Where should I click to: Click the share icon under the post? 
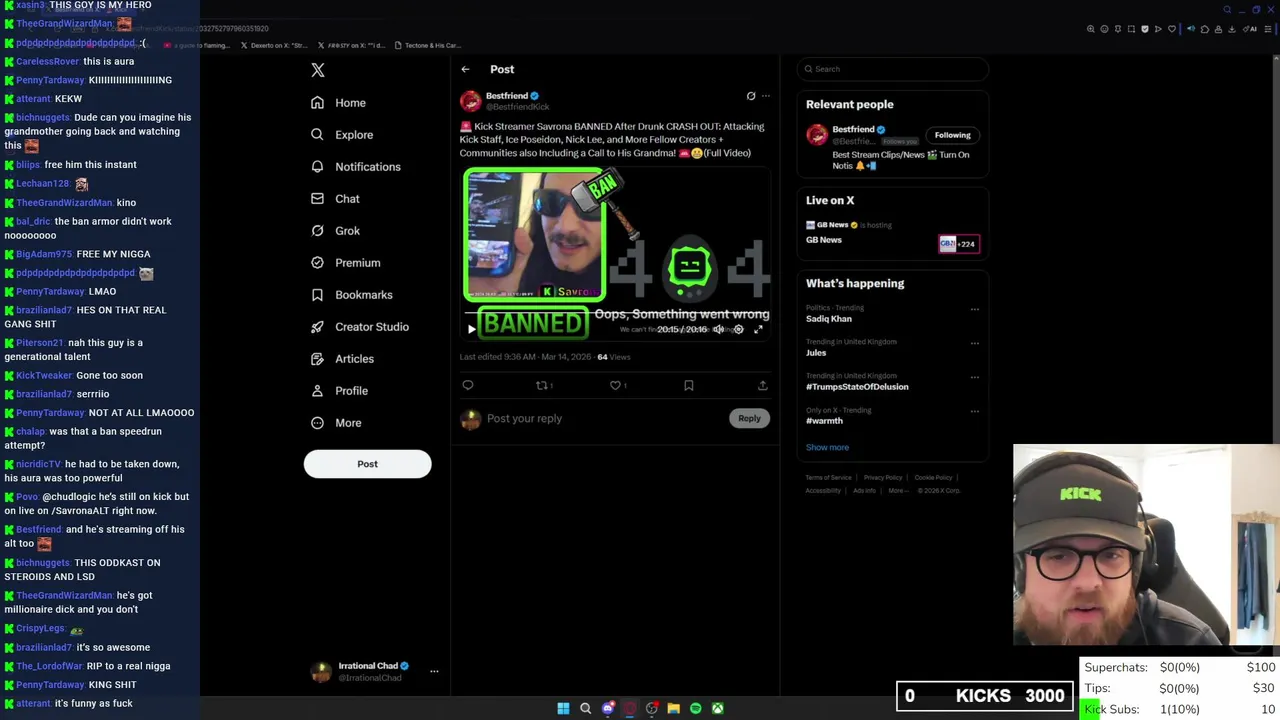pos(762,385)
